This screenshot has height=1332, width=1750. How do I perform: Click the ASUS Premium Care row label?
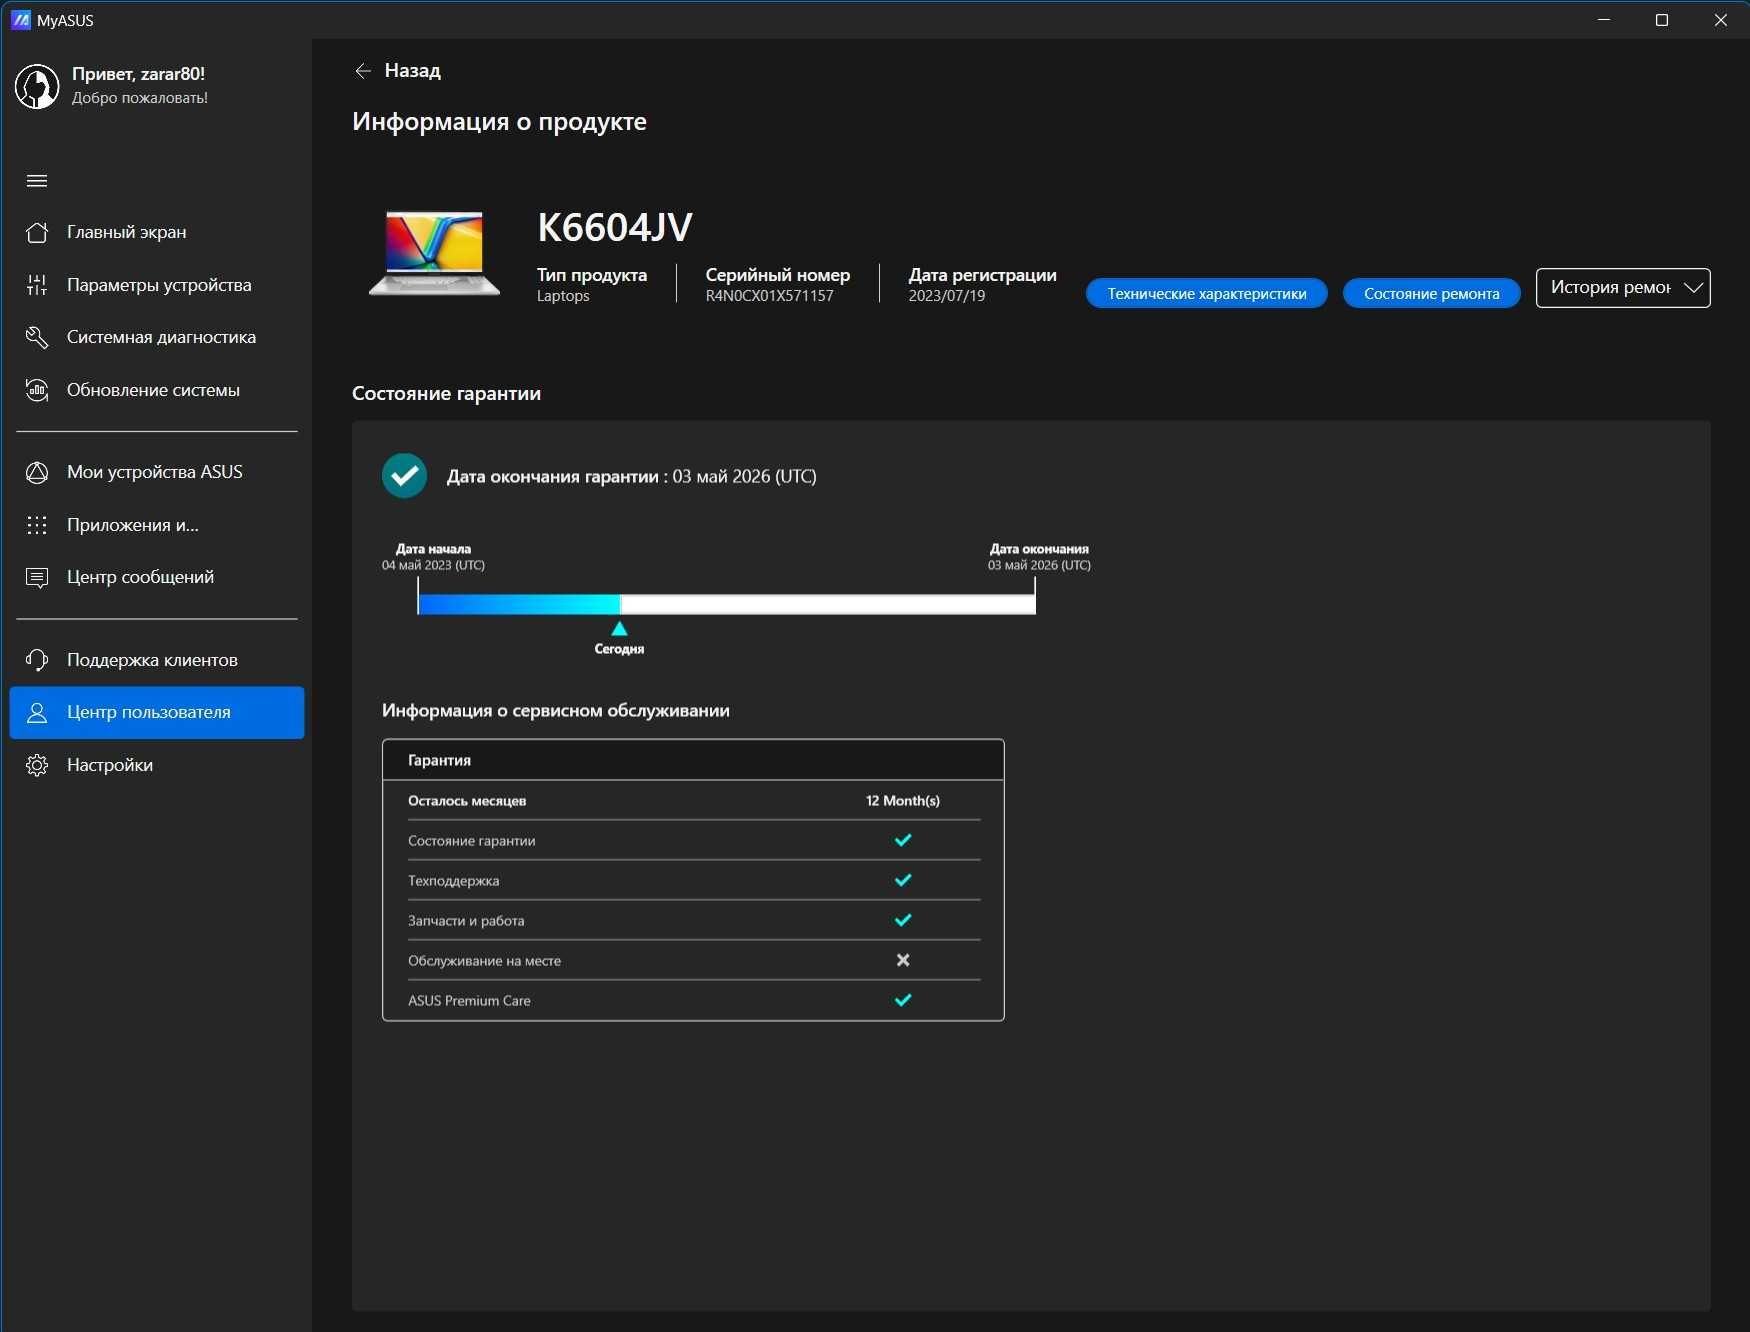[469, 1000]
